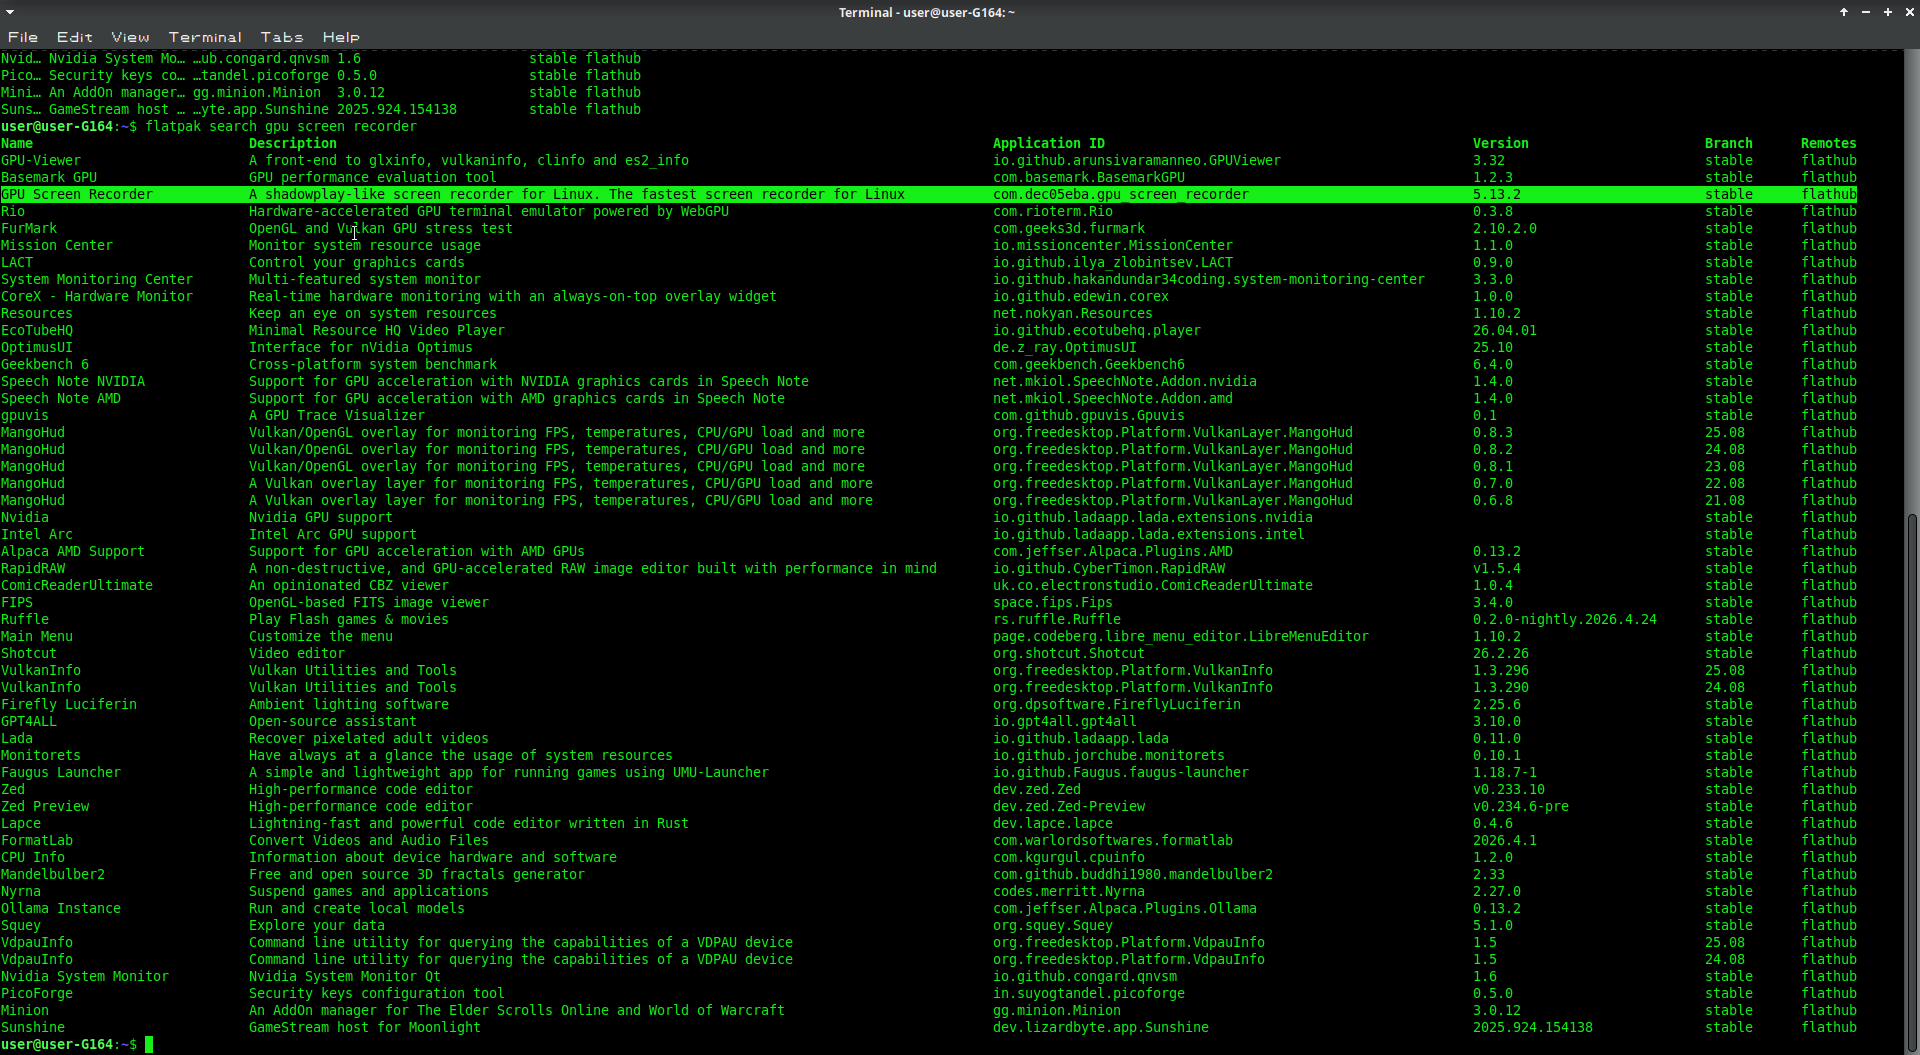The height and width of the screenshot is (1055, 1920).
Task: Click the name "GPT4ALL"
Action: click(29, 722)
